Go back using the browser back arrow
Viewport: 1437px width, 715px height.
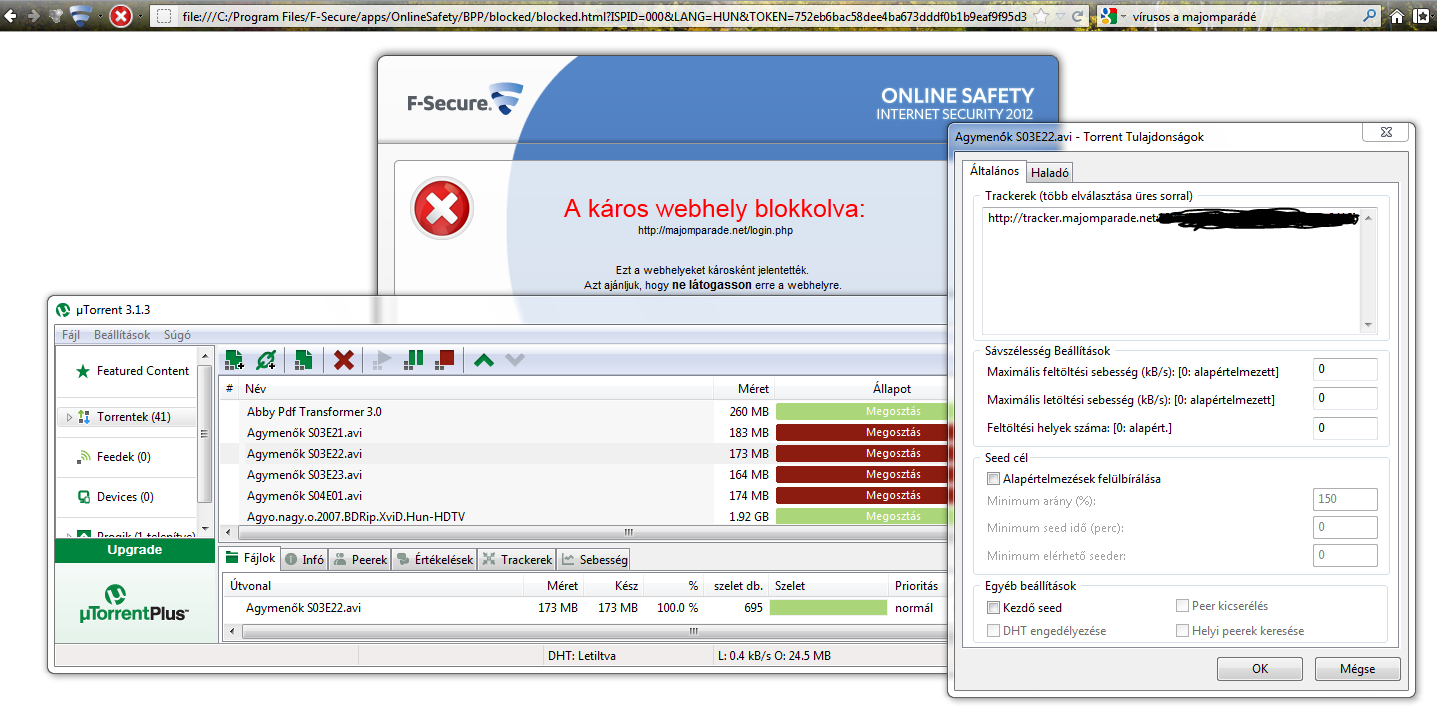point(10,16)
